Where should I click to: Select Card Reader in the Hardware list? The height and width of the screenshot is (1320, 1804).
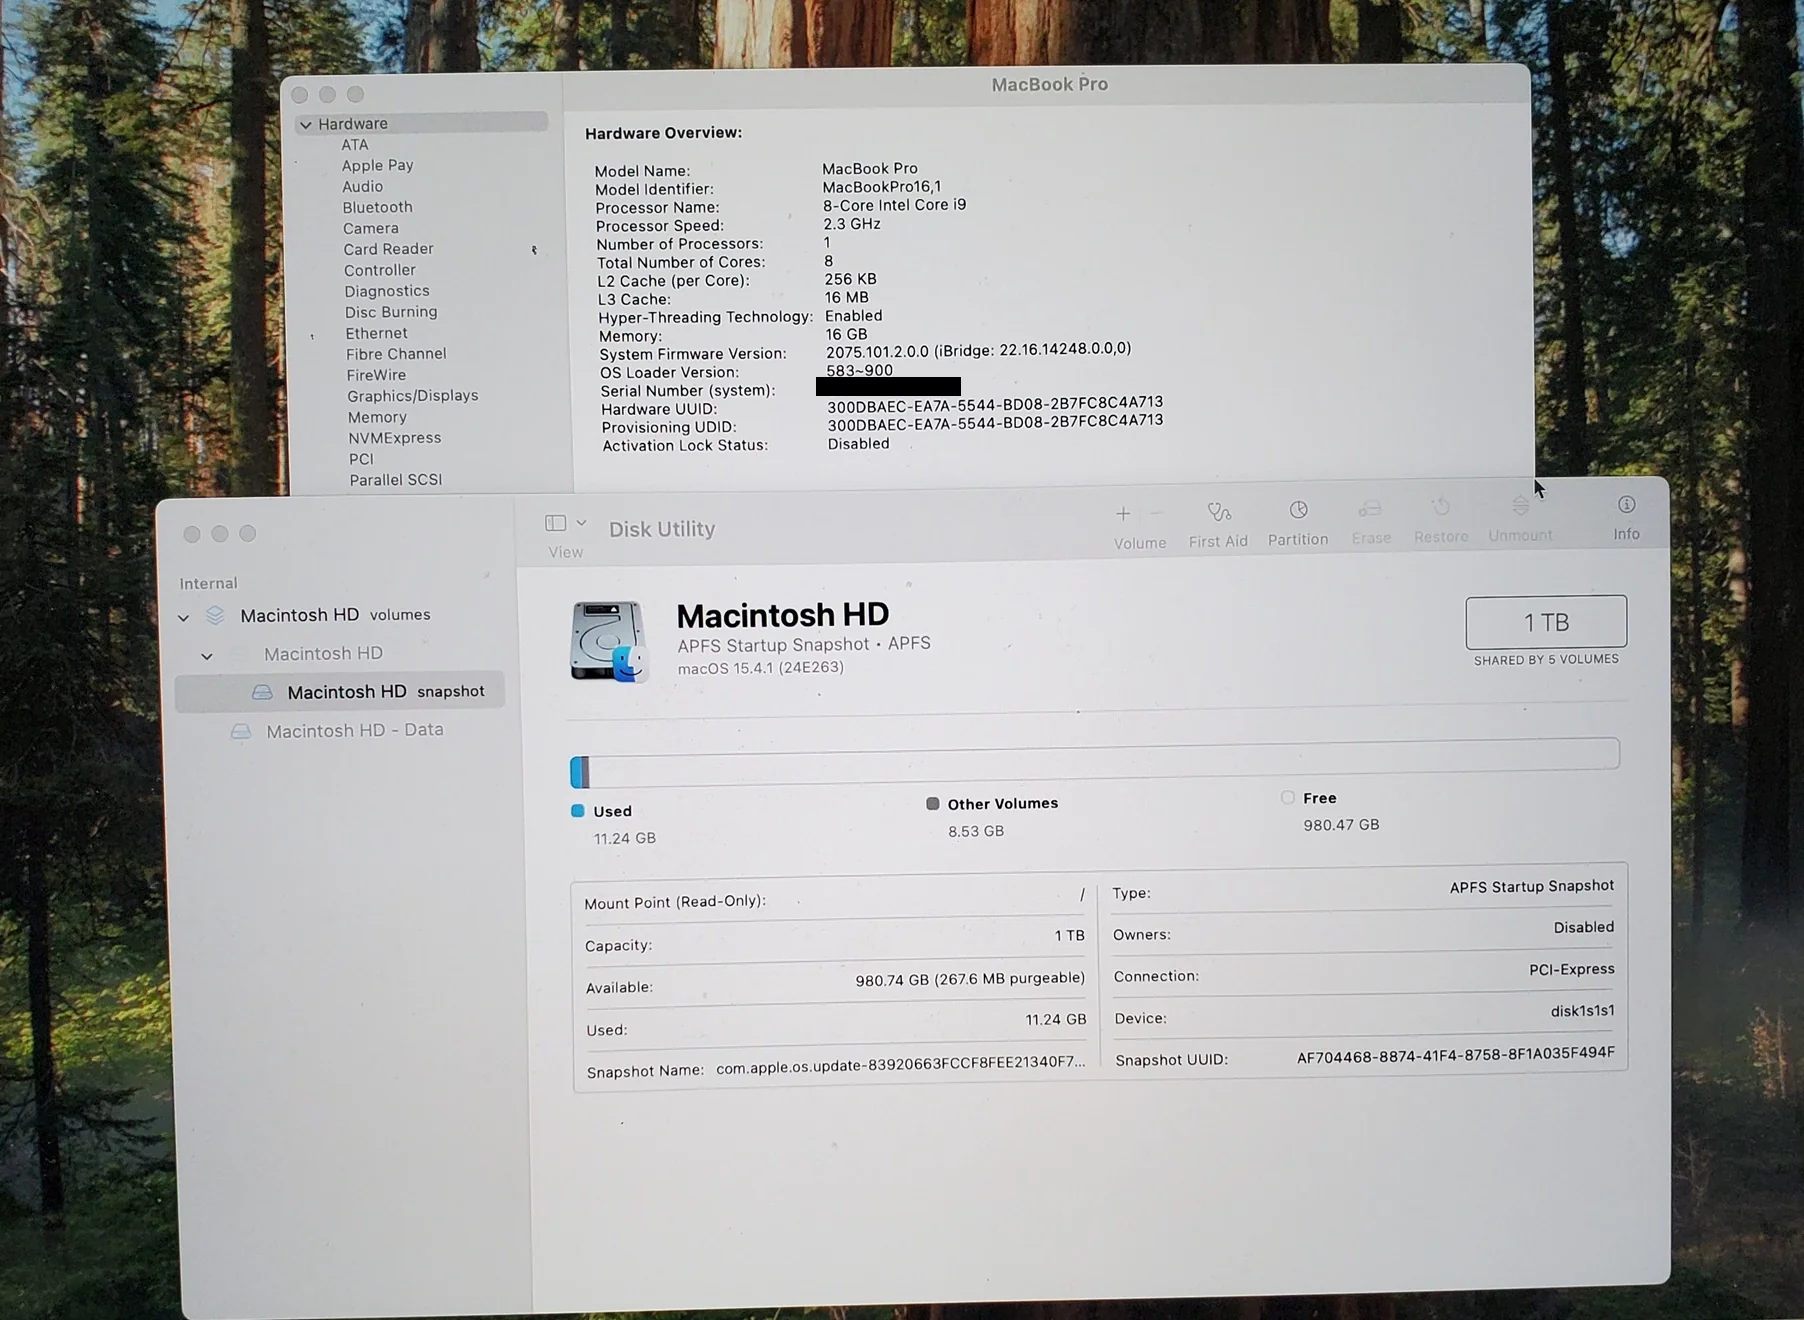[x=388, y=249]
